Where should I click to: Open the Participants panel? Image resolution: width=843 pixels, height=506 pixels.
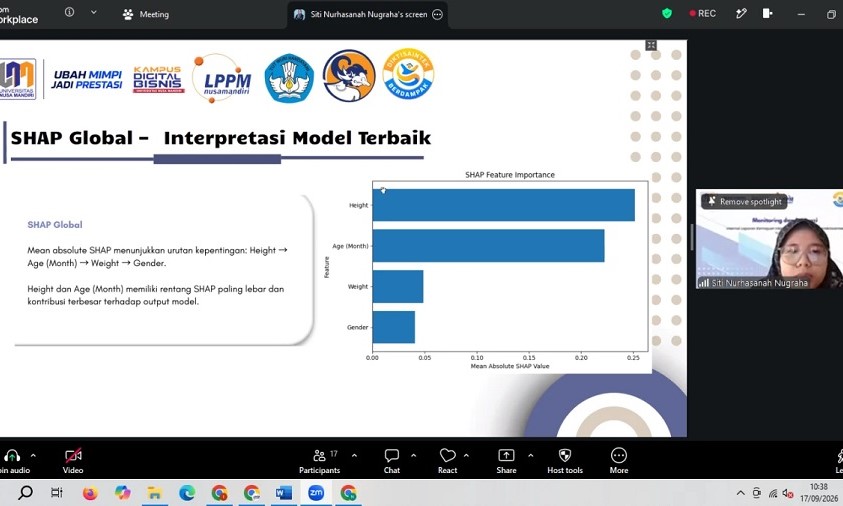point(319,461)
